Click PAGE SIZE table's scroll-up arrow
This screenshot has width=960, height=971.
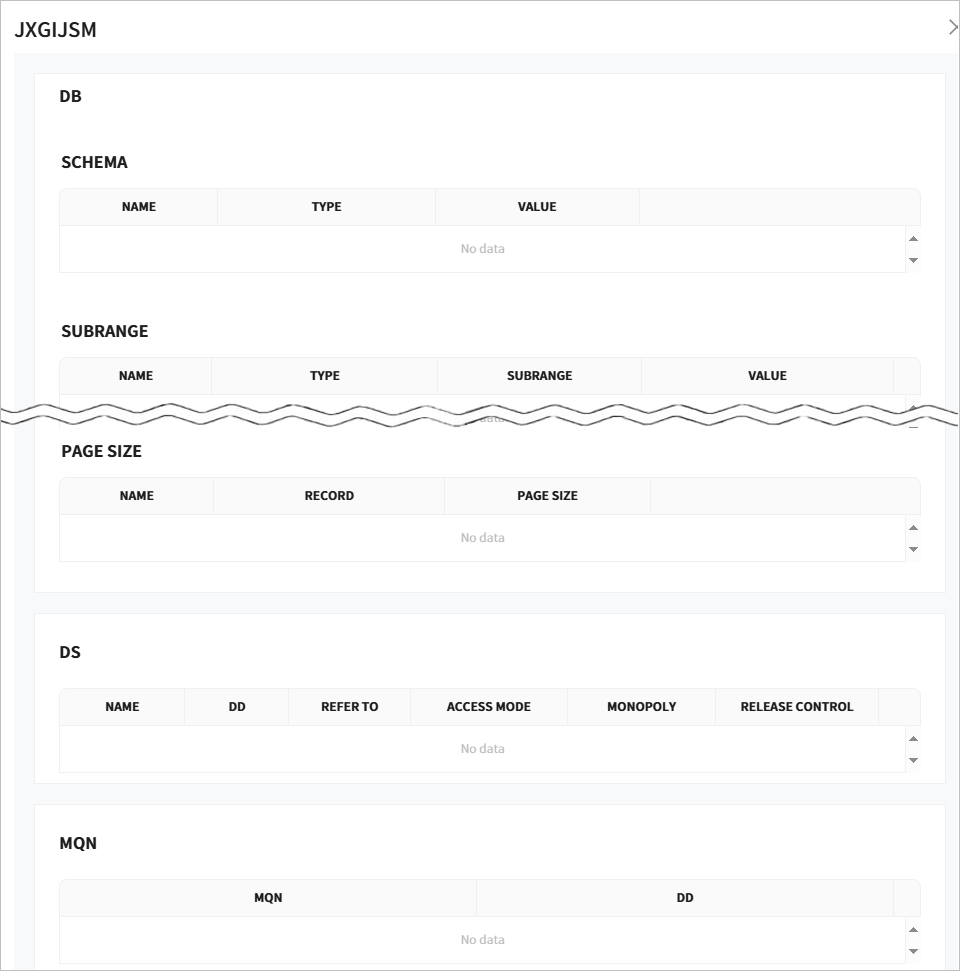coord(913,527)
